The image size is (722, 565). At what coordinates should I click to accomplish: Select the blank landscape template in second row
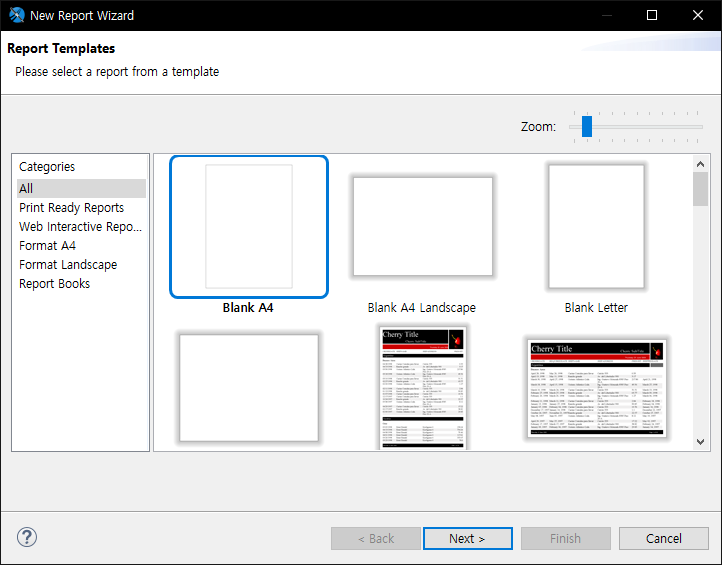tap(249, 388)
